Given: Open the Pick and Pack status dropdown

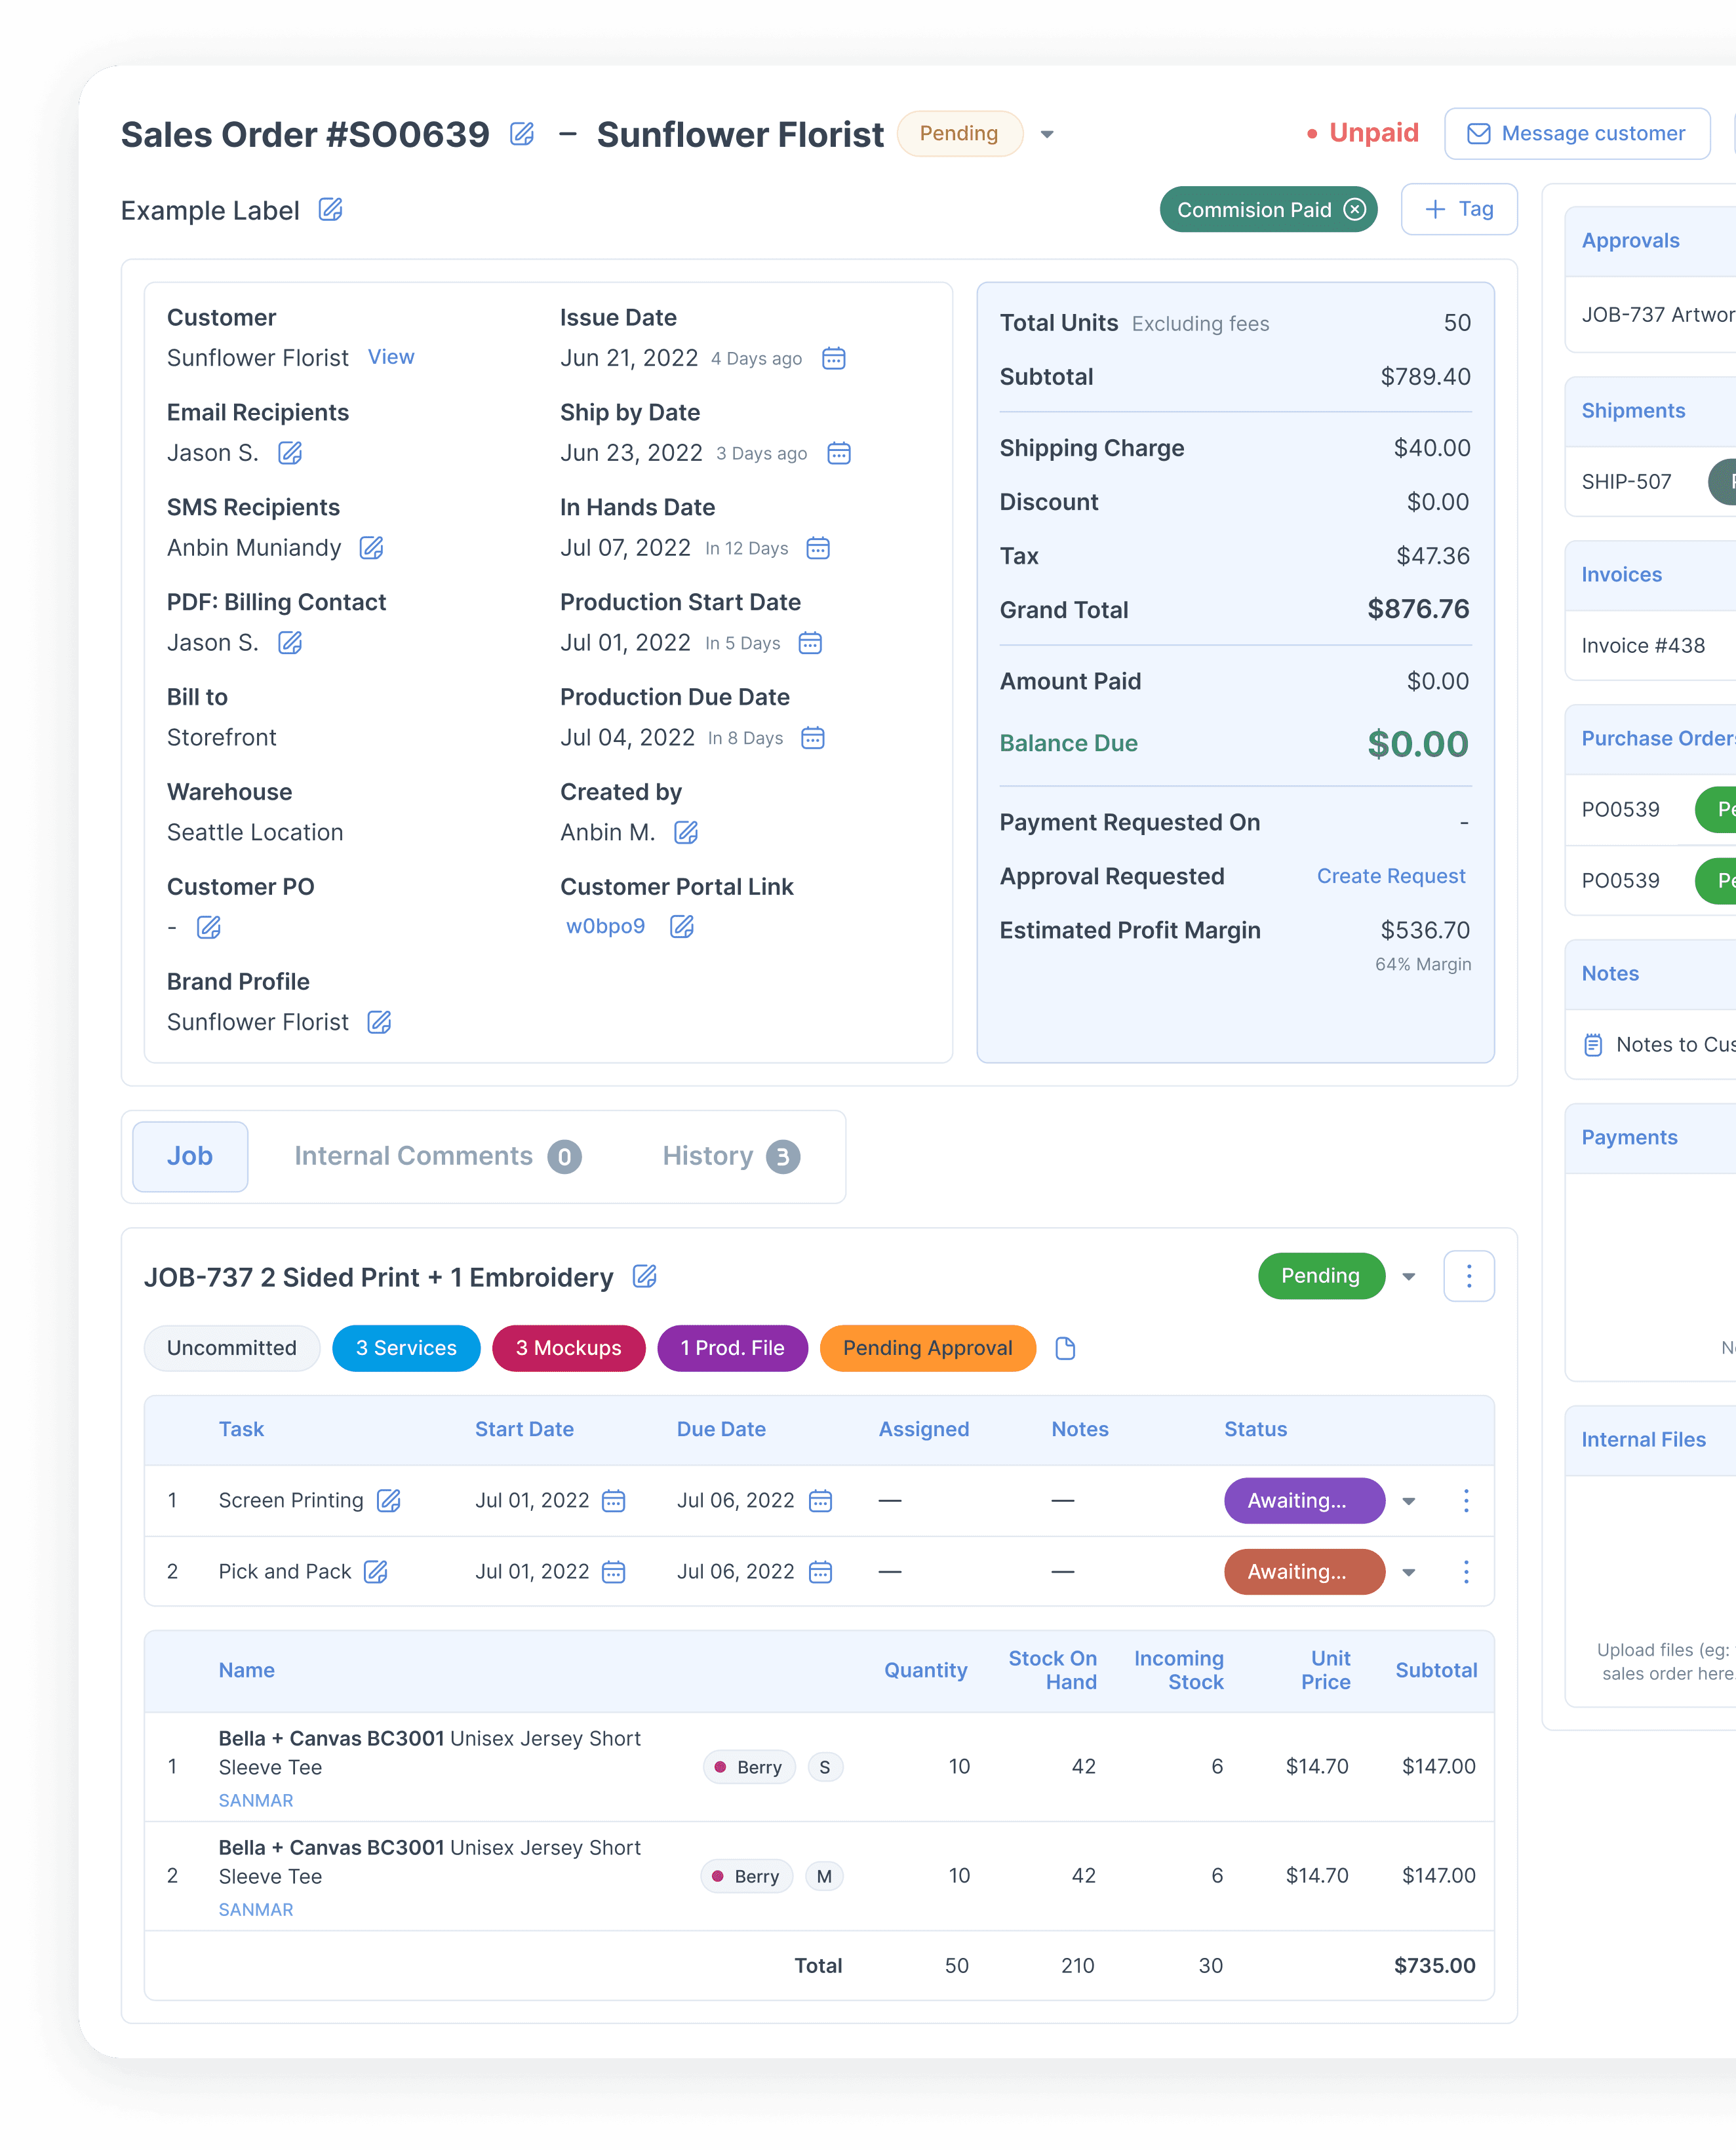Looking at the screenshot, I should 1409,1573.
